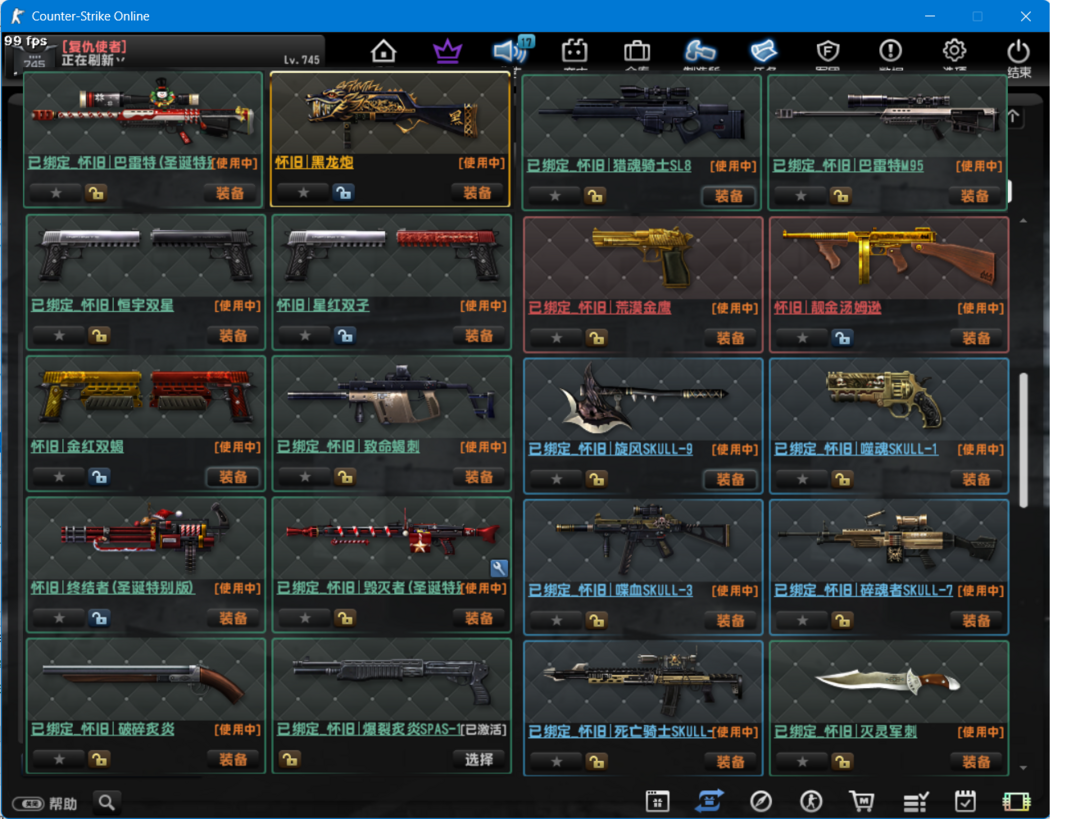Open the megaphone announcements icon
This screenshot has height=819, width=1080.
(x=510, y=51)
